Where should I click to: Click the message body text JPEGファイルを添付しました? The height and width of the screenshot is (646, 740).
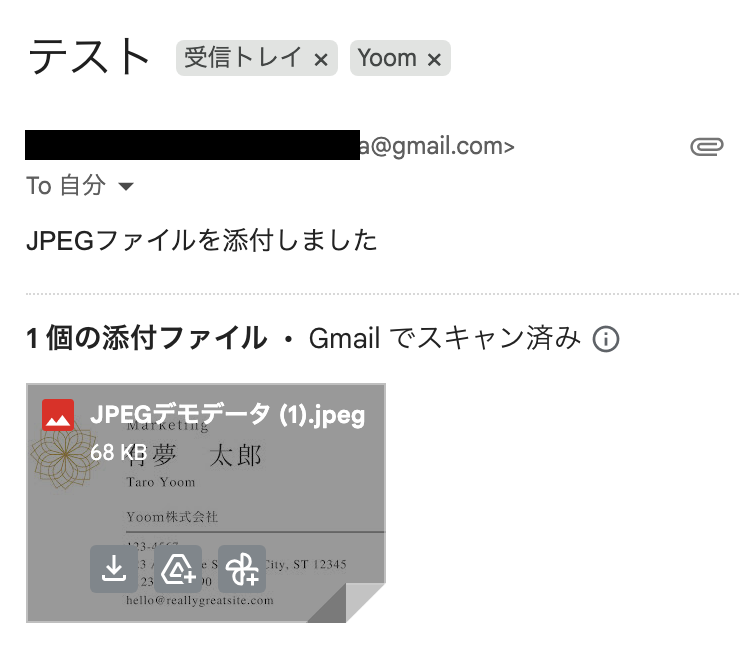[x=202, y=240]
